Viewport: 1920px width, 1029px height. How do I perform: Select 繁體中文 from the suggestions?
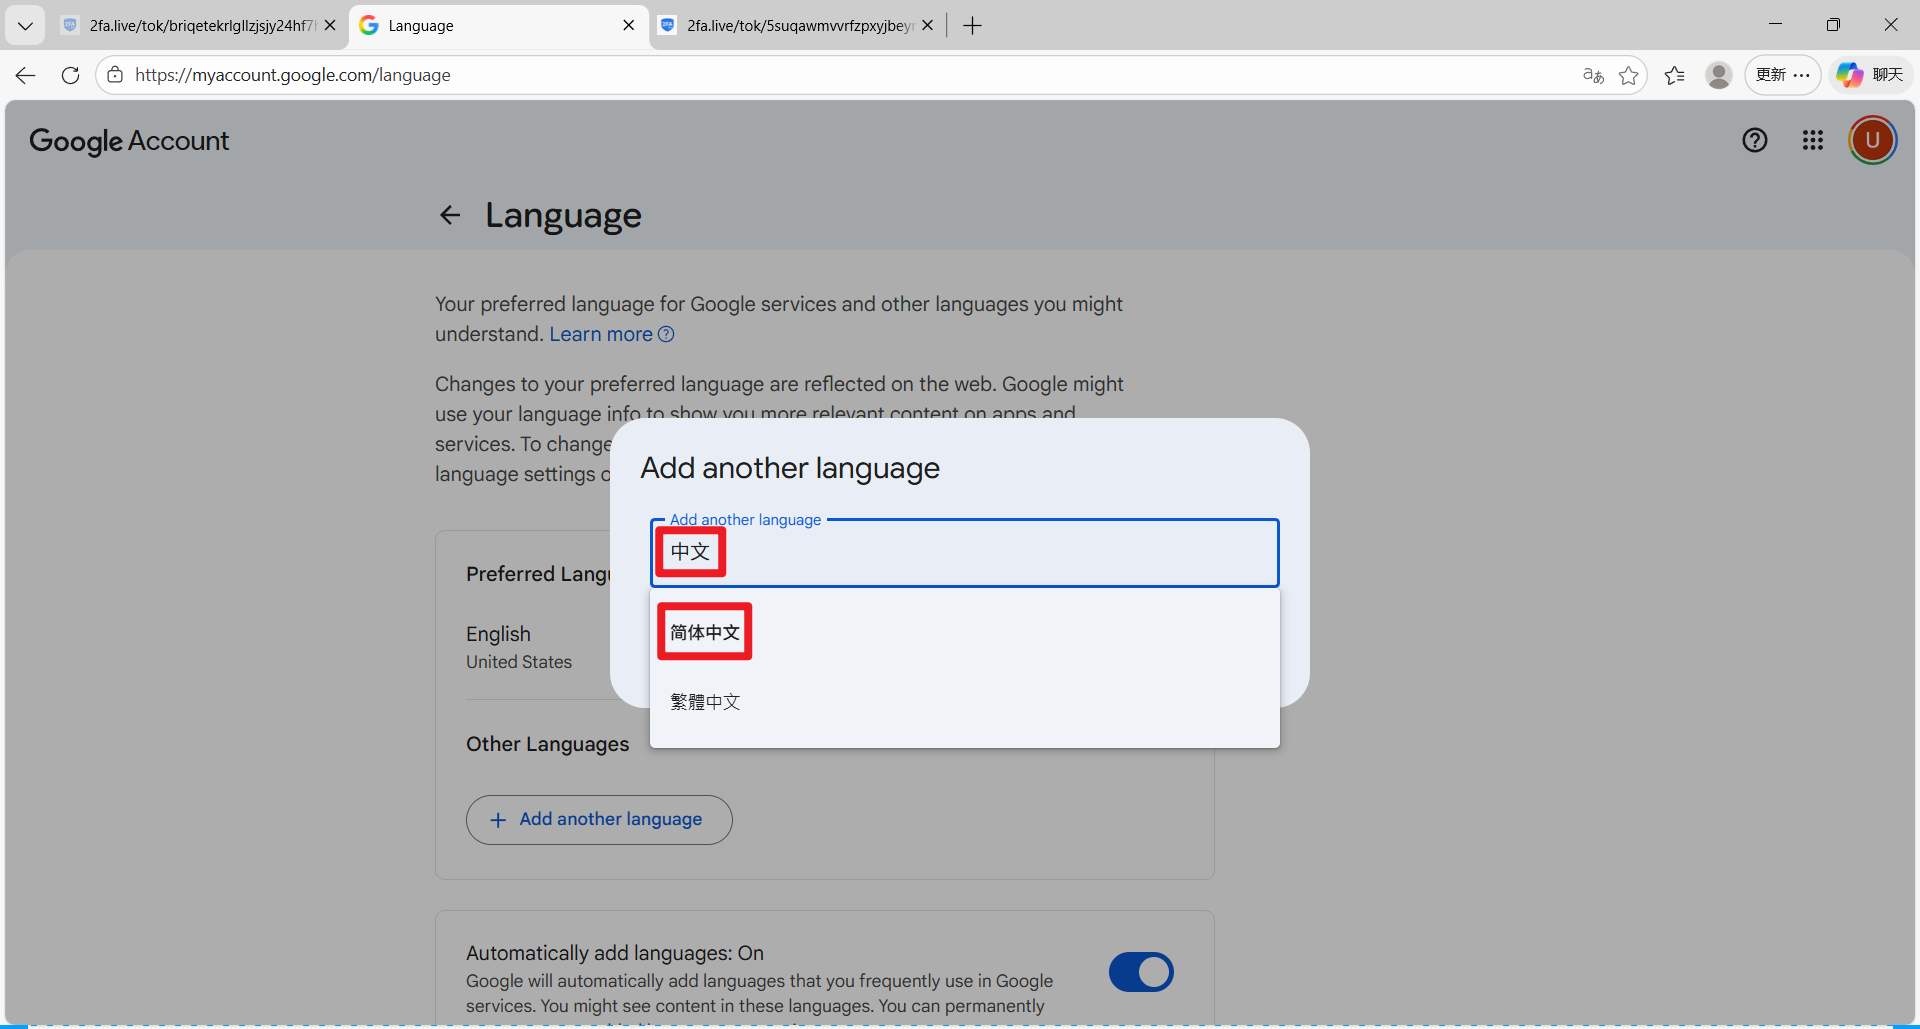705,702
